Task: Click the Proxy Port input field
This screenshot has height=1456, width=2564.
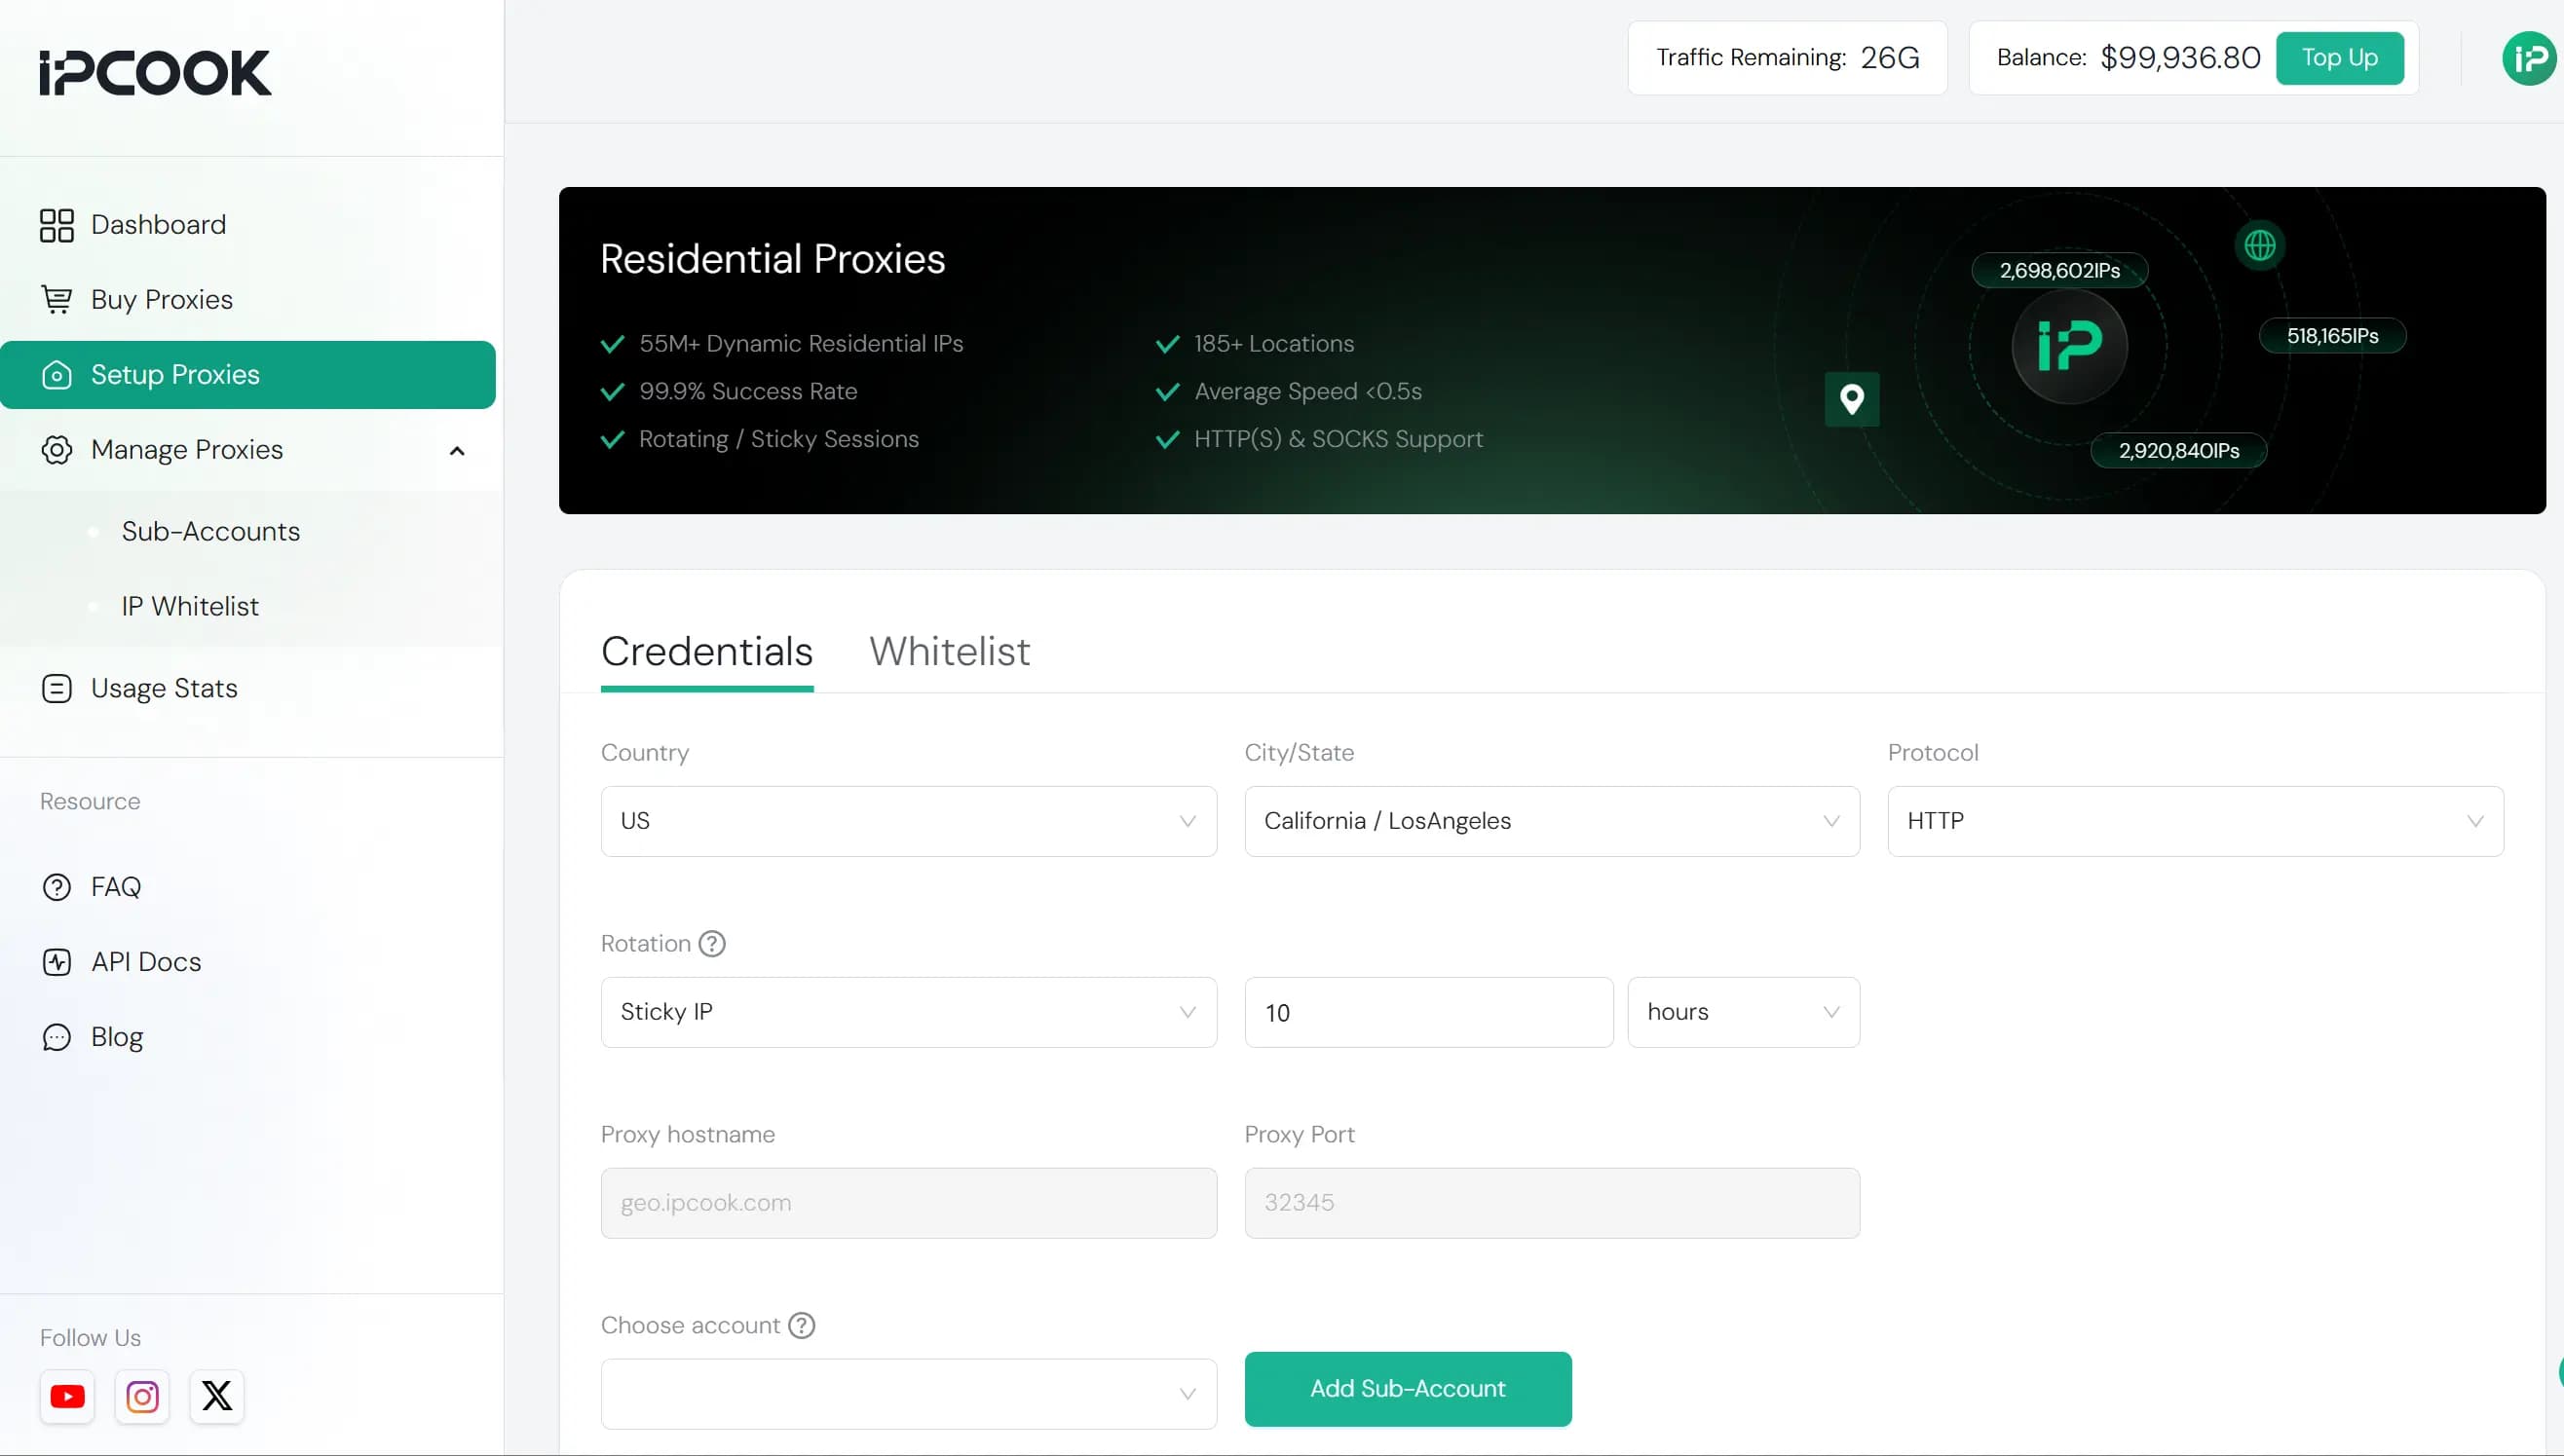Action: (1550, 1203)
